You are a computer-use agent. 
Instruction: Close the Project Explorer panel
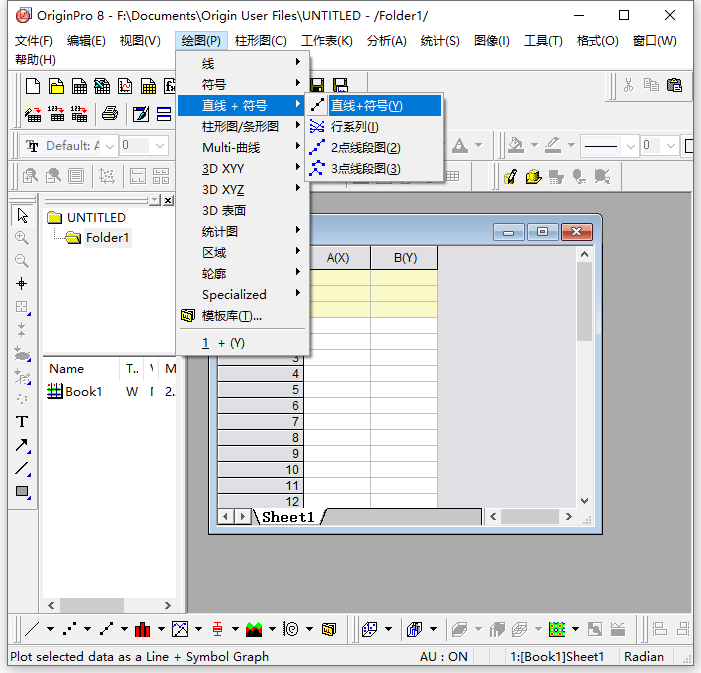(168, 200)
